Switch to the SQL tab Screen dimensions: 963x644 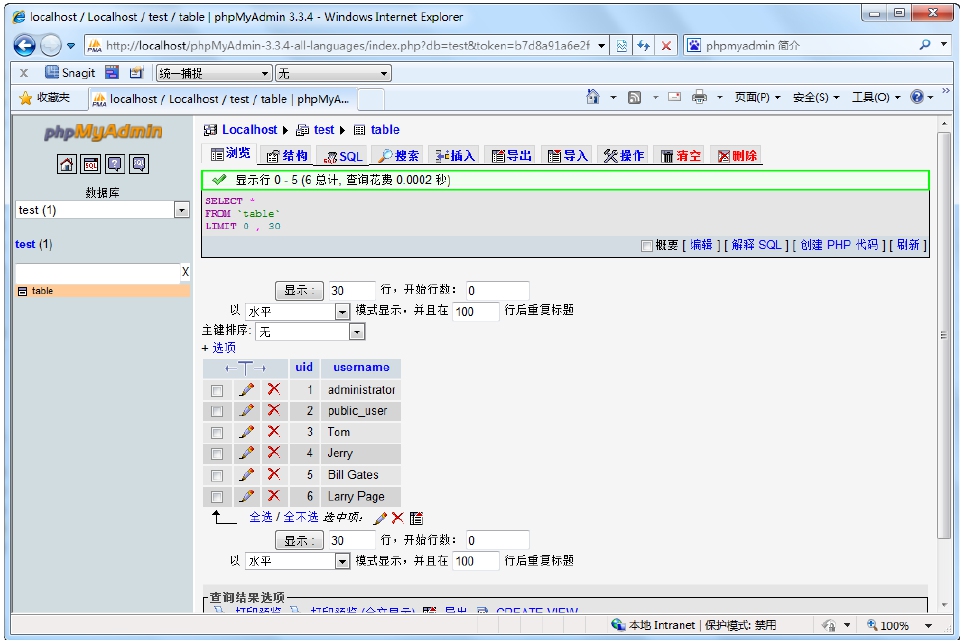(x=342, y=156)
